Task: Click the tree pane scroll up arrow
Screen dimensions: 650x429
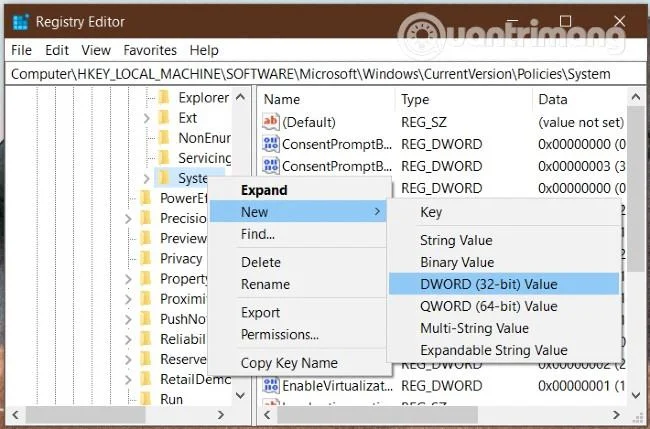Action: click(240, 97)
